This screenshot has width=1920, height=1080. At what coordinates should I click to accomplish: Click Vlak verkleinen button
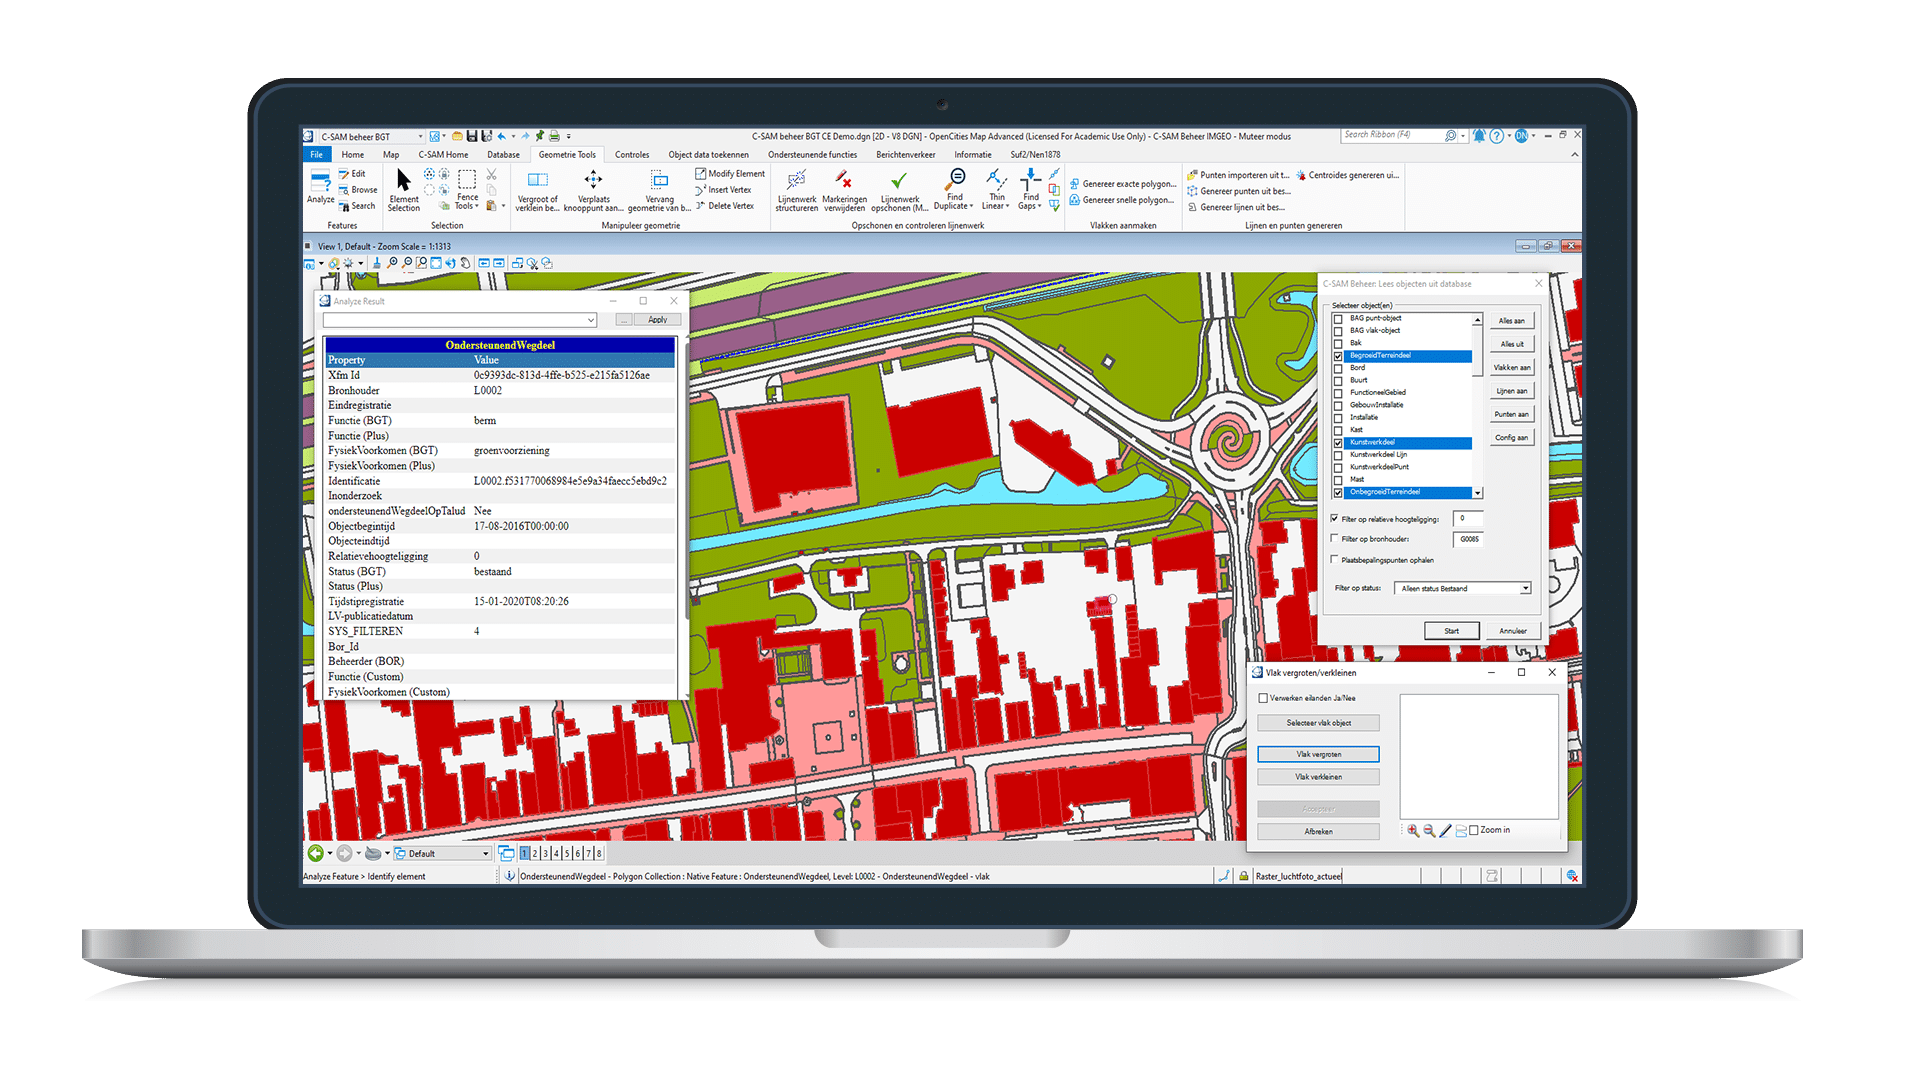pos(1318,777)
